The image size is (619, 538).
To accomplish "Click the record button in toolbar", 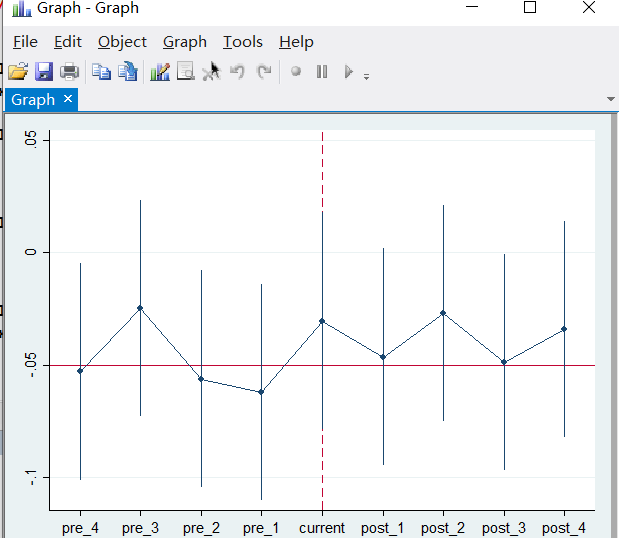I will tap(296, 71).
